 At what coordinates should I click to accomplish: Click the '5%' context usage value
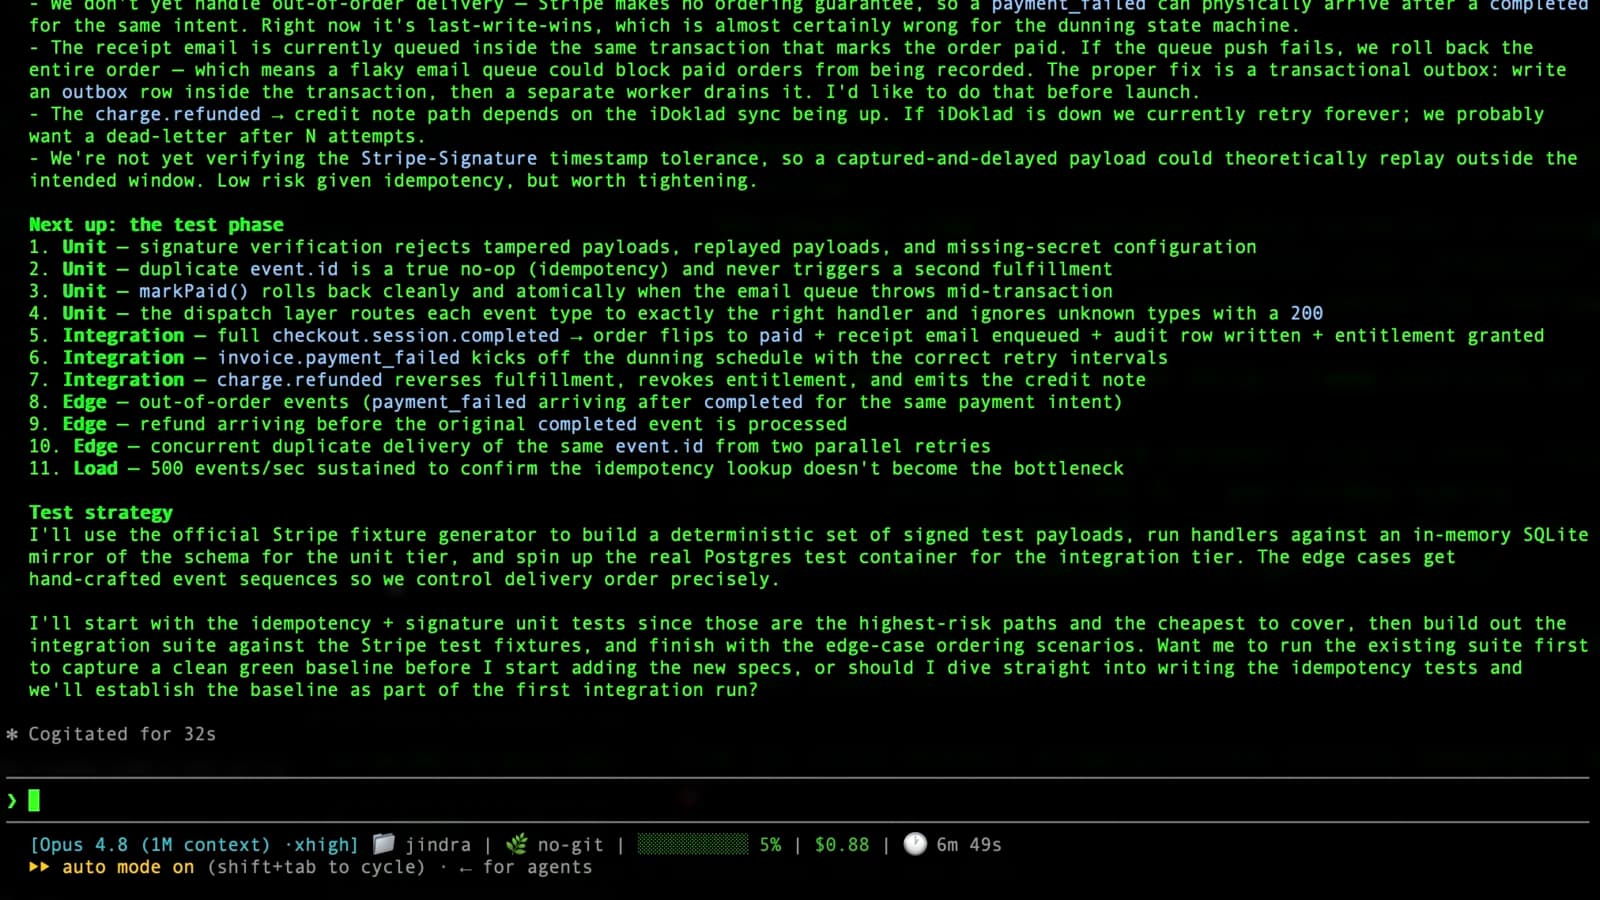coord(770,845)
